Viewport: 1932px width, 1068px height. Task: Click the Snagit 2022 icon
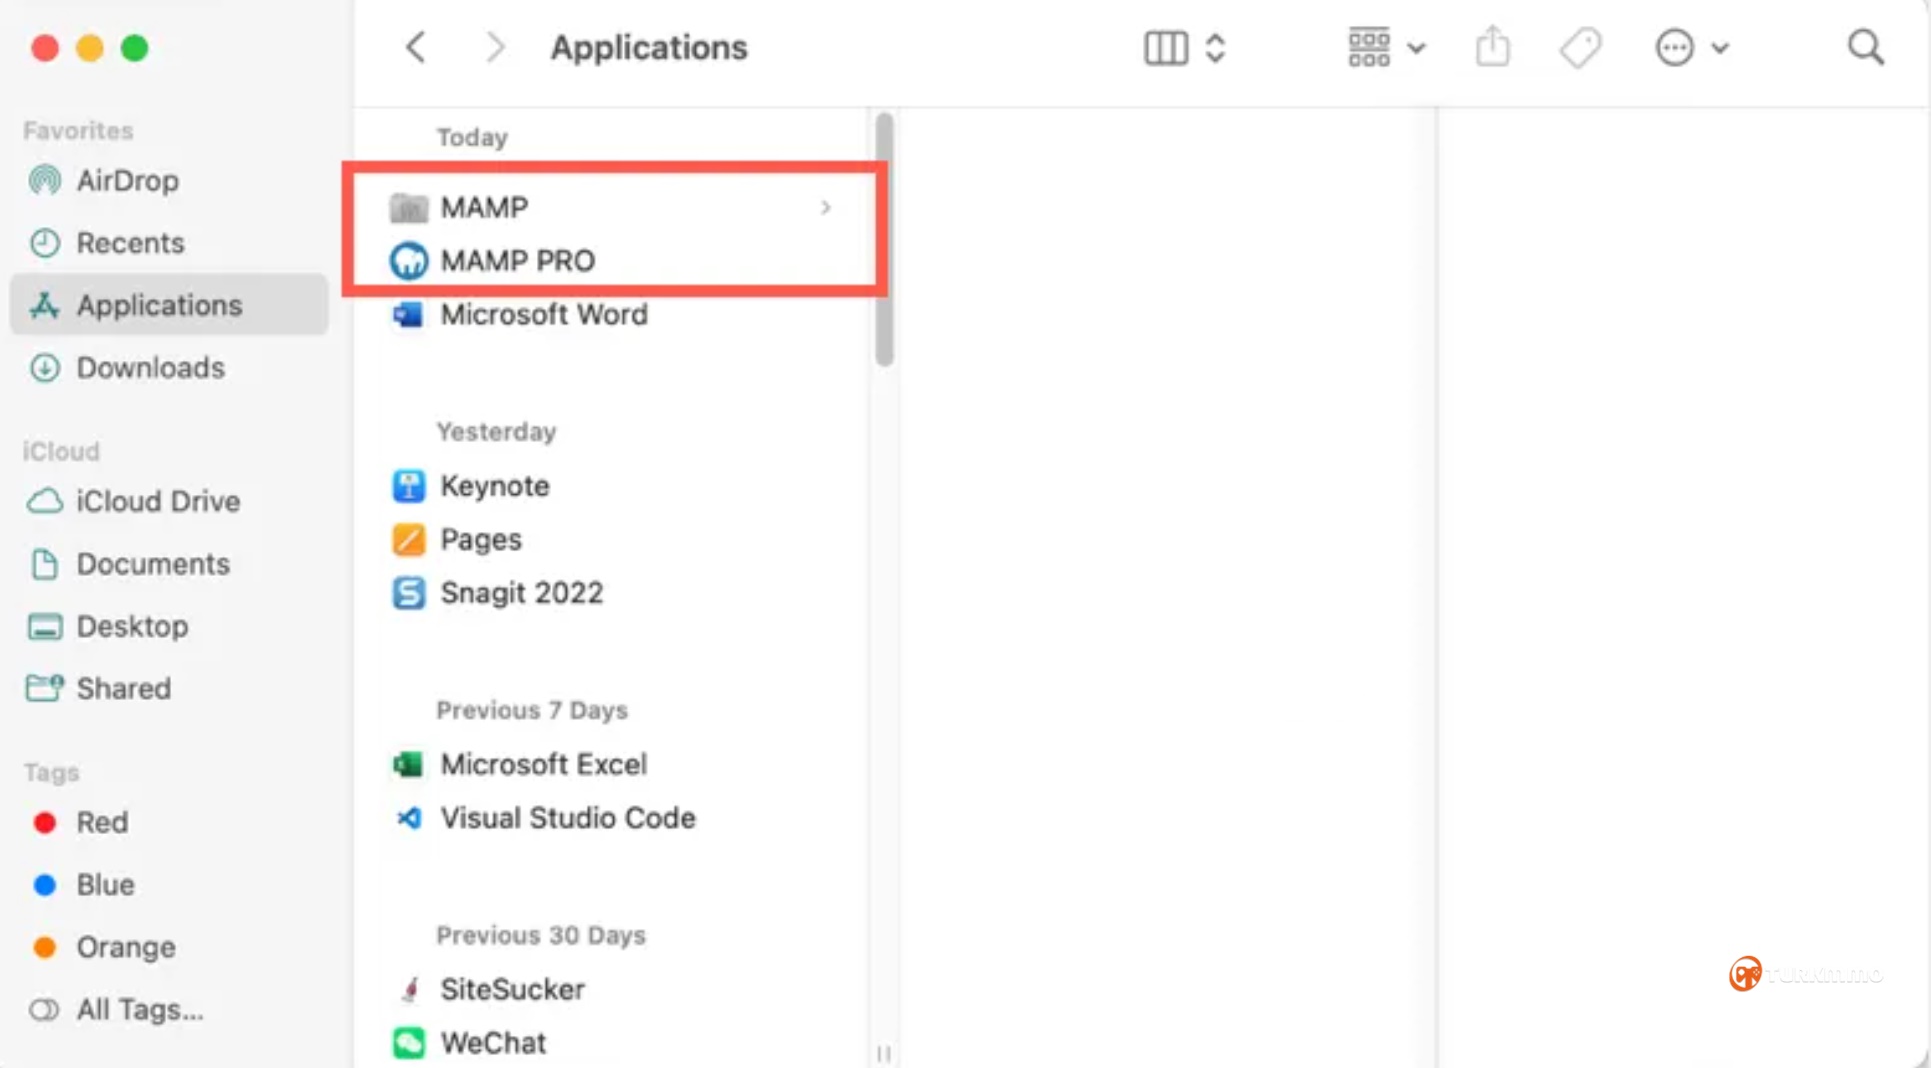pyautogui.click(x=408, y=593)
